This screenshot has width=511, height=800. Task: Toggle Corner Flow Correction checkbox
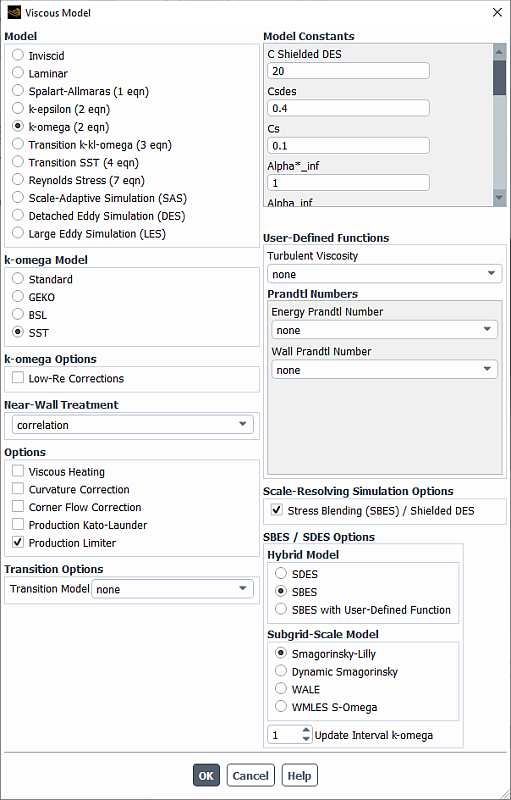(18, 507)
